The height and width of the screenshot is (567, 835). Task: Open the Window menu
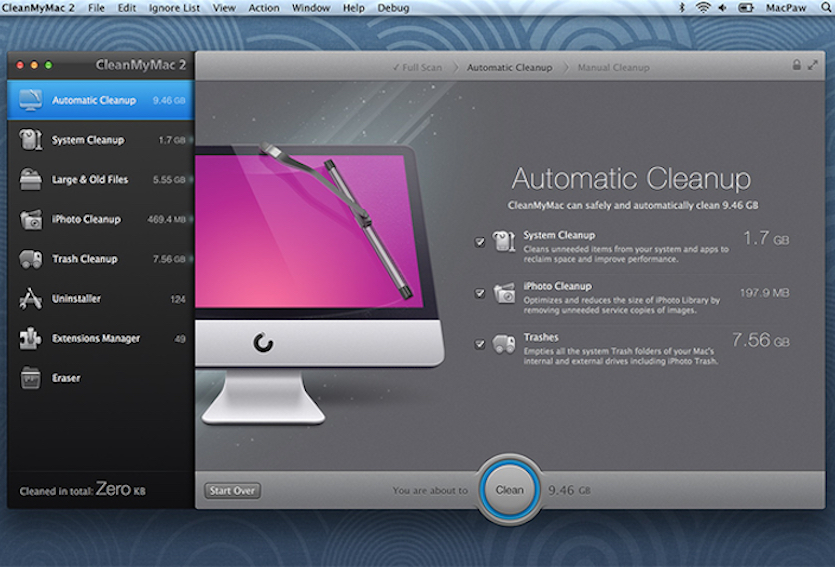[310, 7]
